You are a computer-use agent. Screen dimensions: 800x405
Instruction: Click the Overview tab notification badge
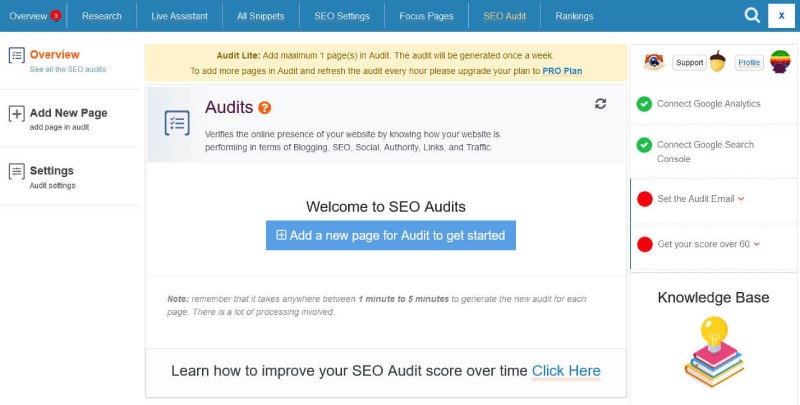56,15
